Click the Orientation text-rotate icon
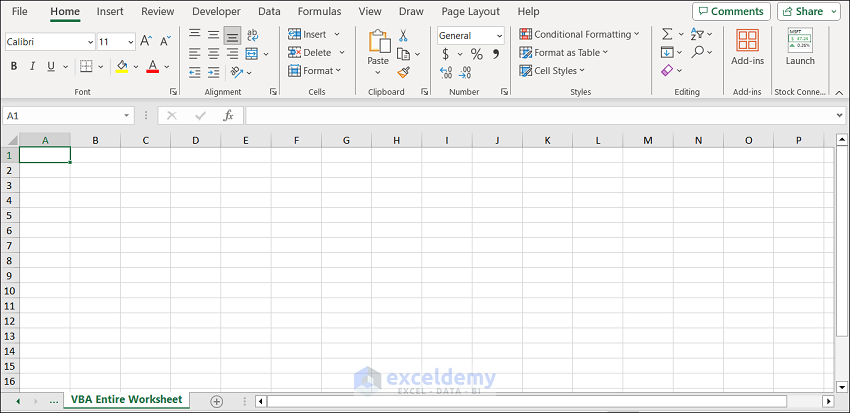 (x=236, y=72)
